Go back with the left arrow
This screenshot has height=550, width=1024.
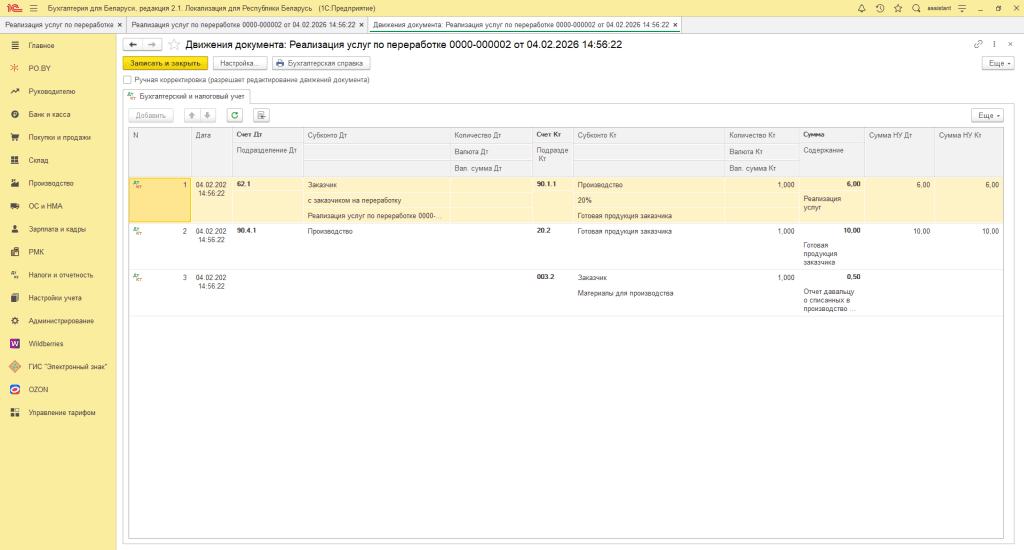point(132,45)
